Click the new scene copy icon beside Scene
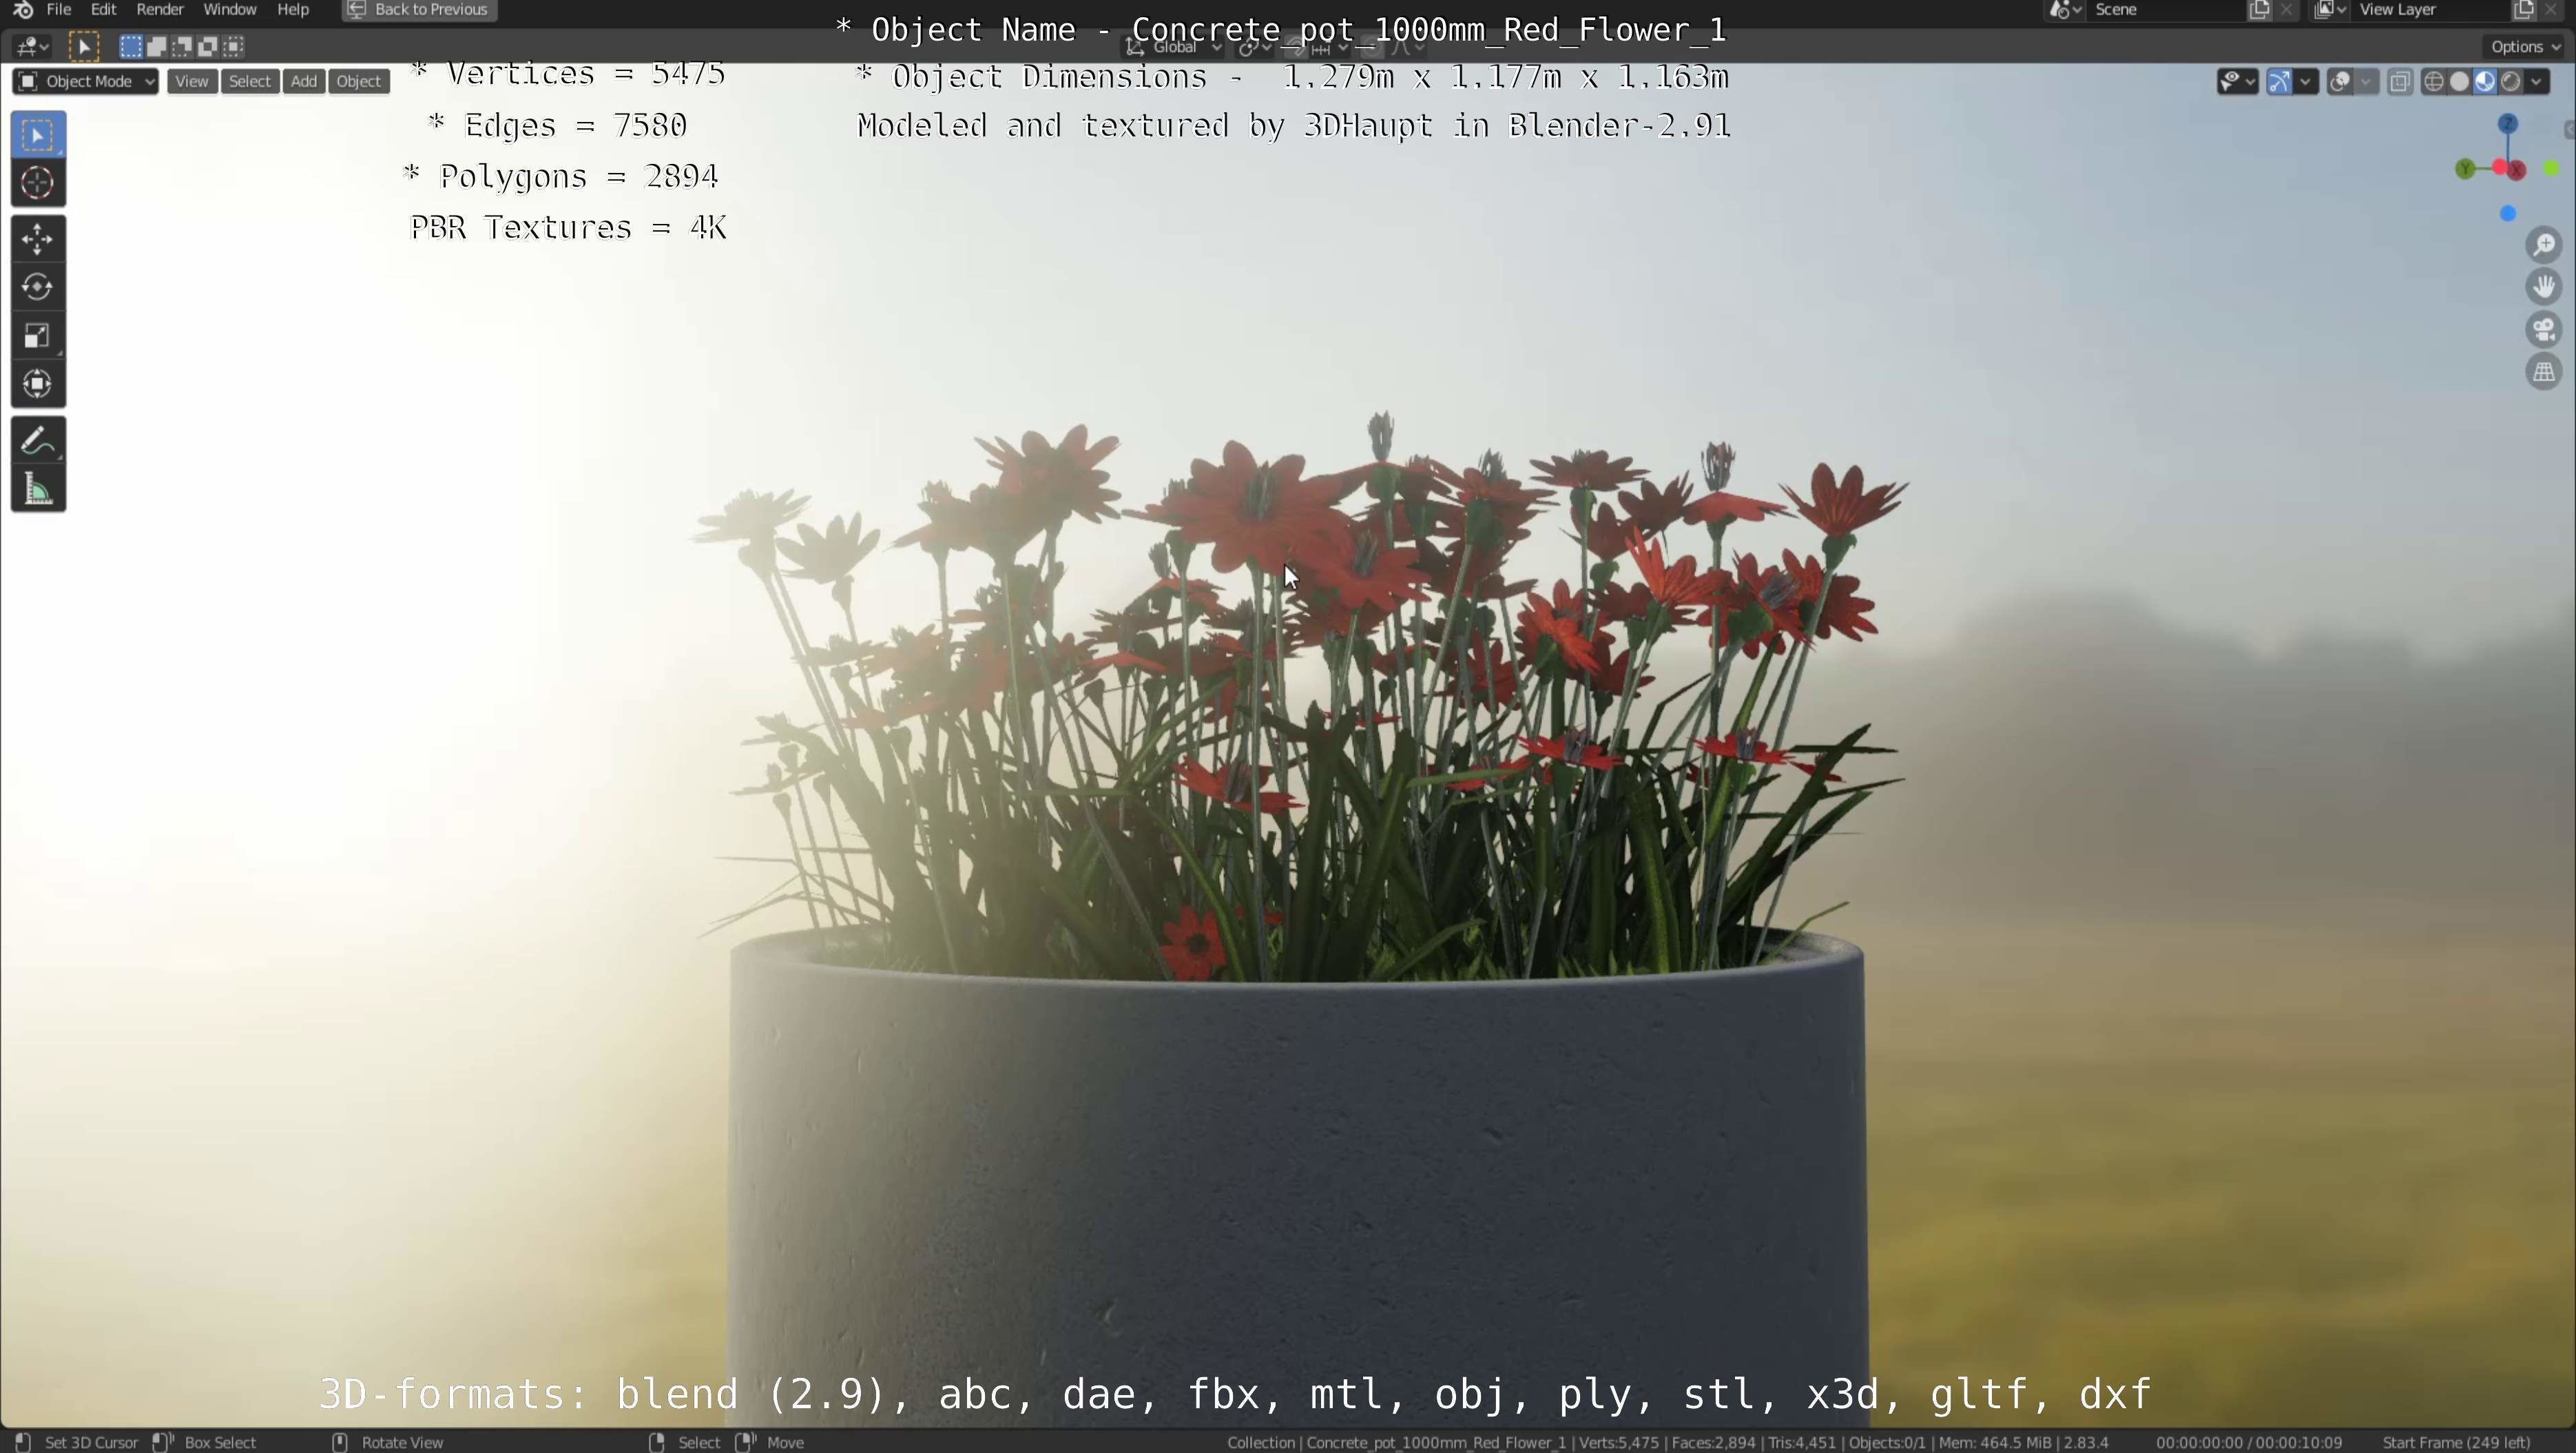The height and width of the screenshot is (1453, 2576). pos(2259,10)
